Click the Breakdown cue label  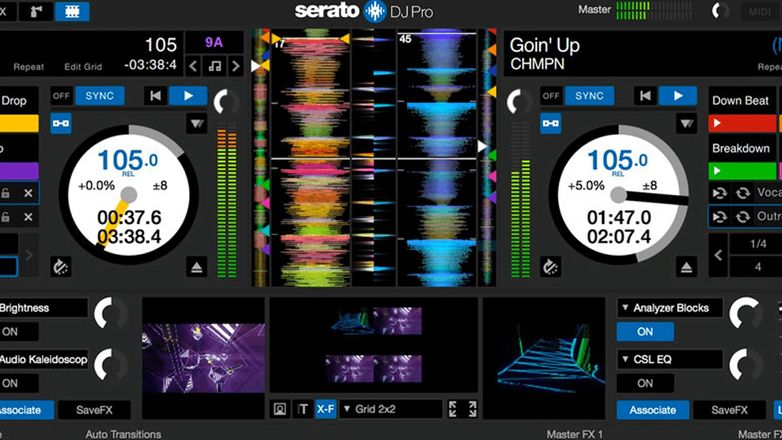tap(741, 148)
